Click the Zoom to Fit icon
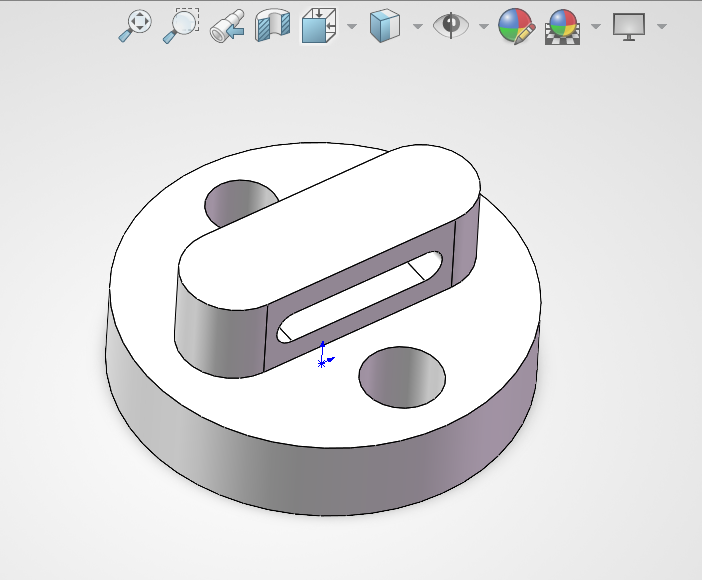The image size is (702, 580). 135,26
